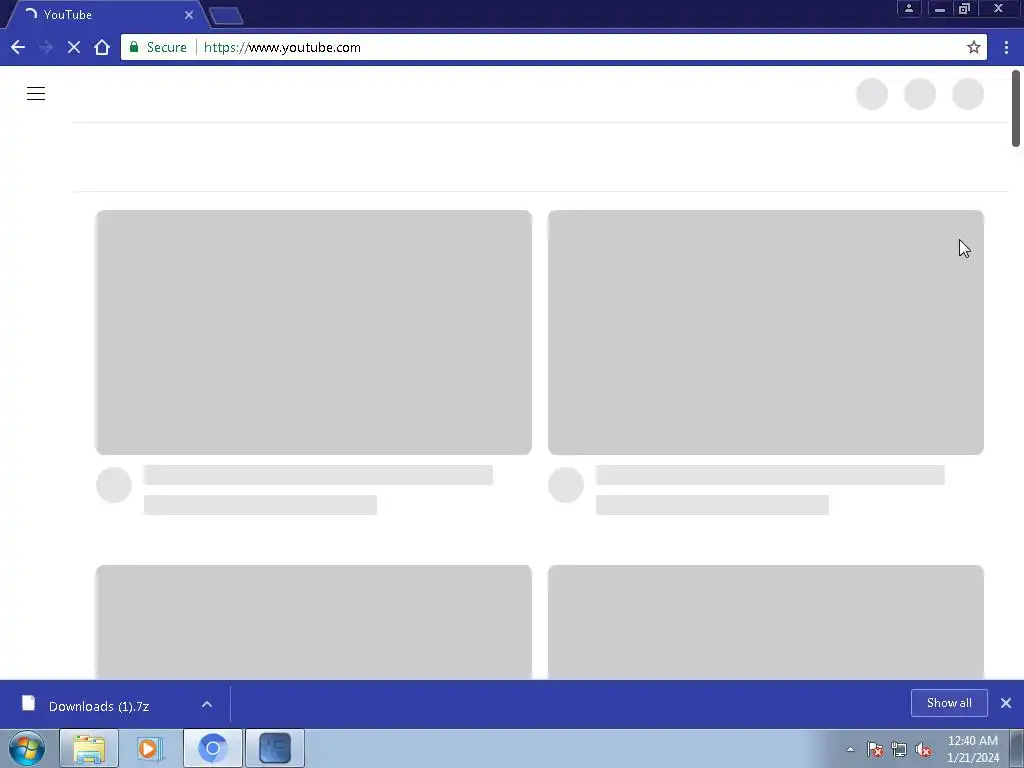Show hidden system tray icons
Image resolution: width=1024 pixels, height=768 pixels.
coord(850,749)
